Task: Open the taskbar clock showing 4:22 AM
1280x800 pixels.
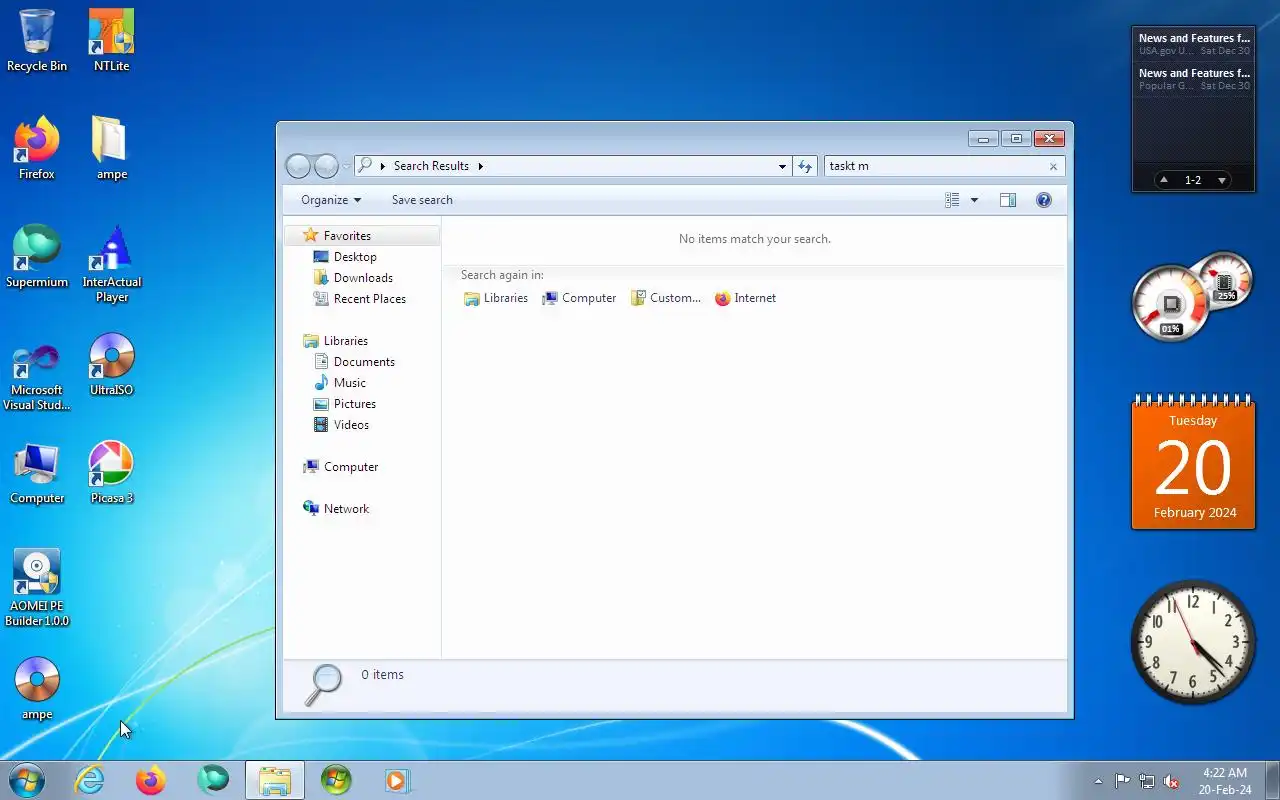Action: click(1225, 781)
